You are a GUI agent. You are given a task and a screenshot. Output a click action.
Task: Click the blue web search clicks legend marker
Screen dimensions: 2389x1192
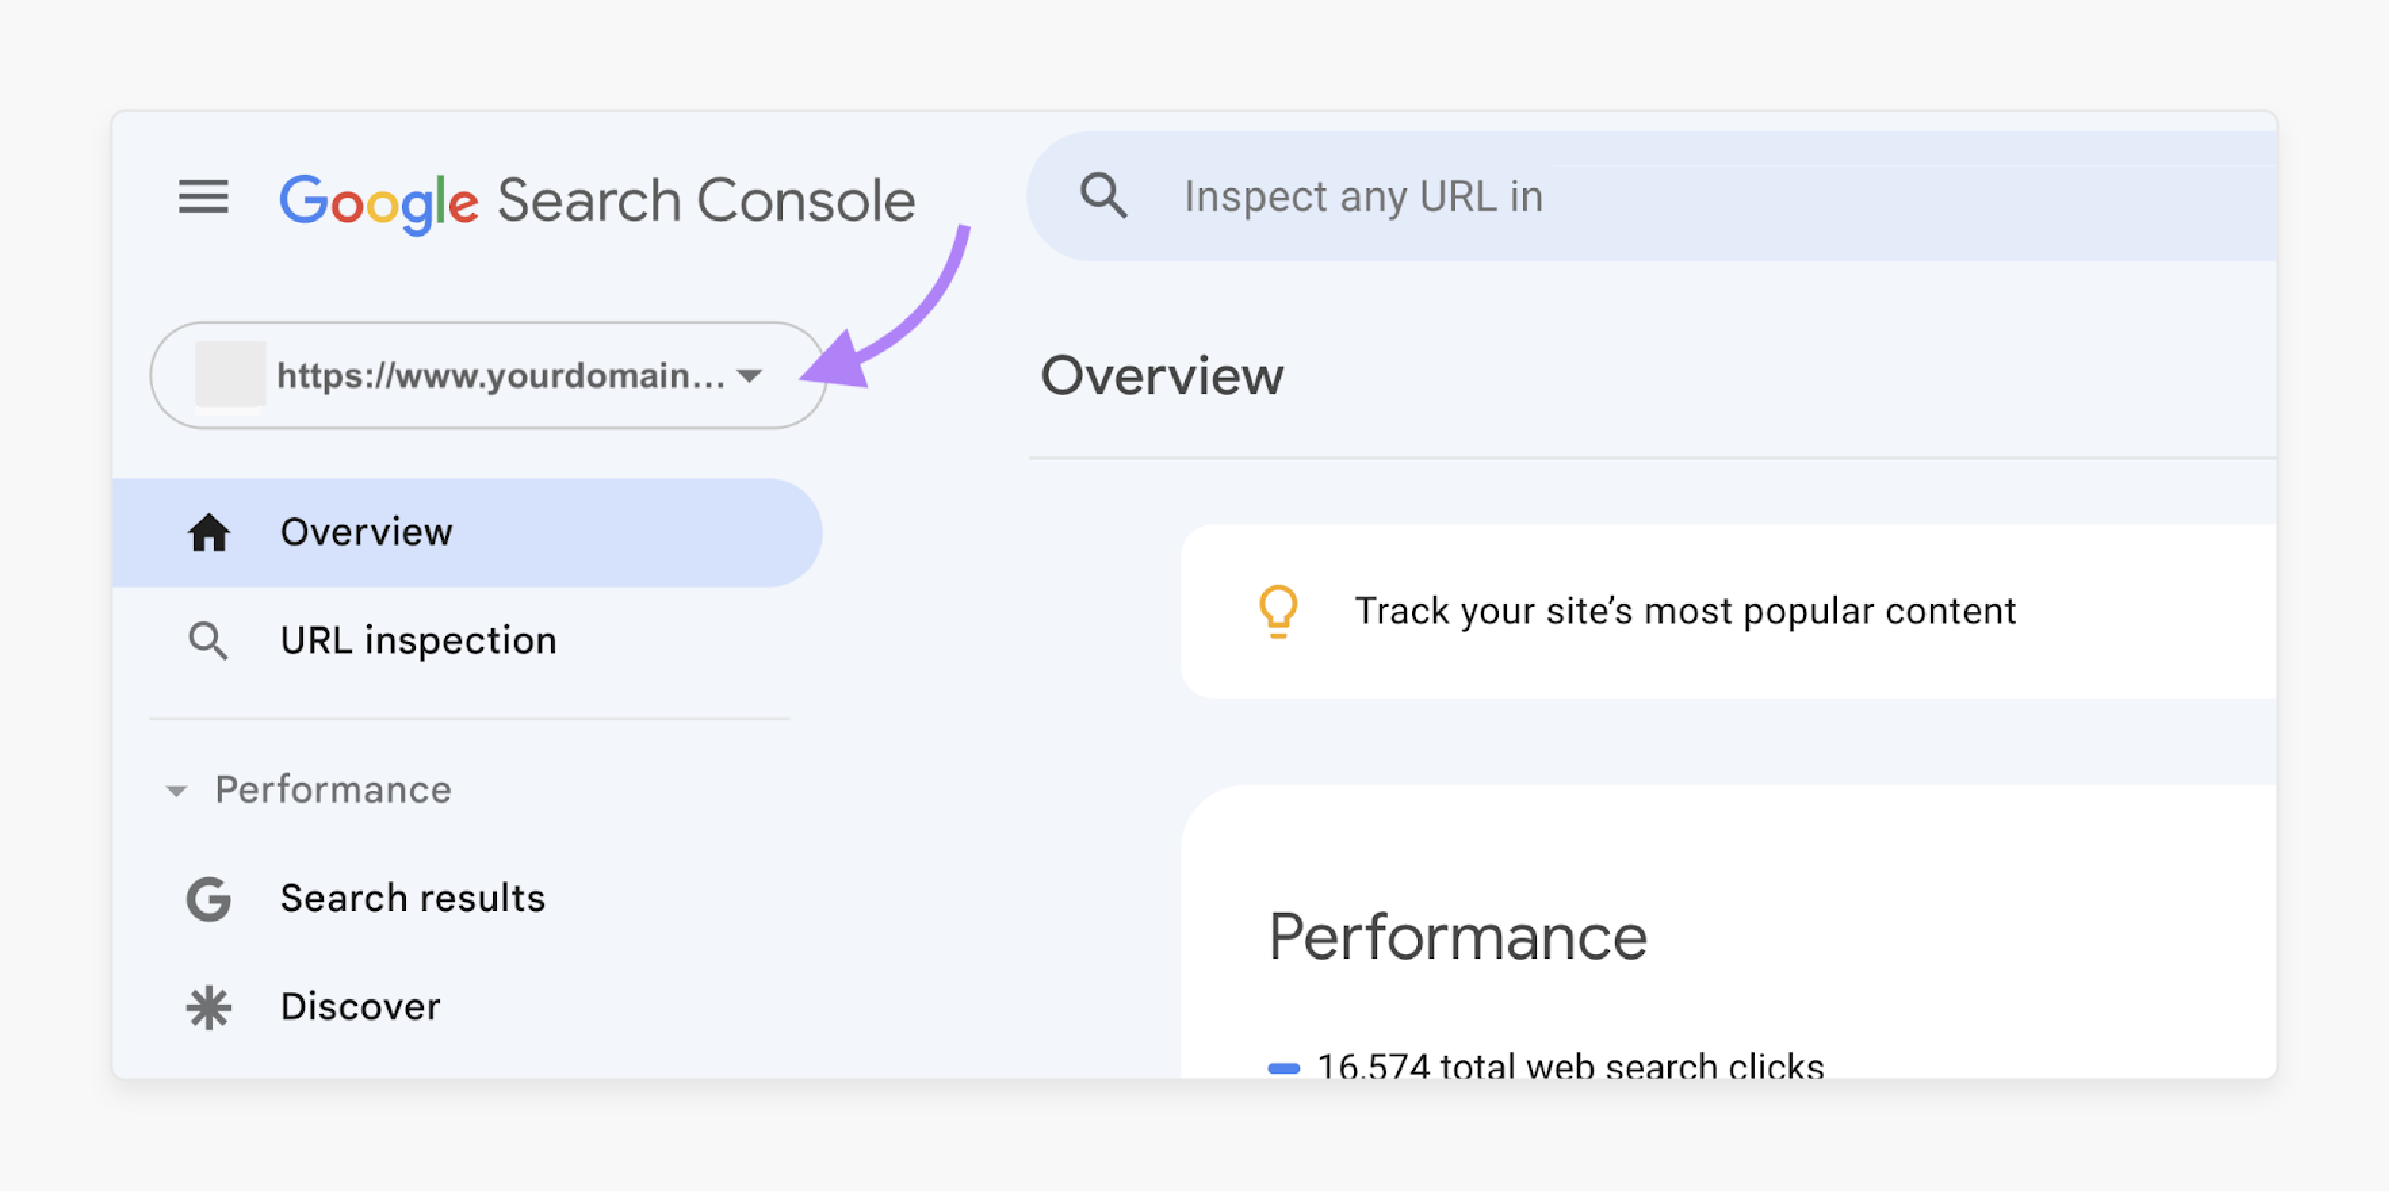1284,1069
